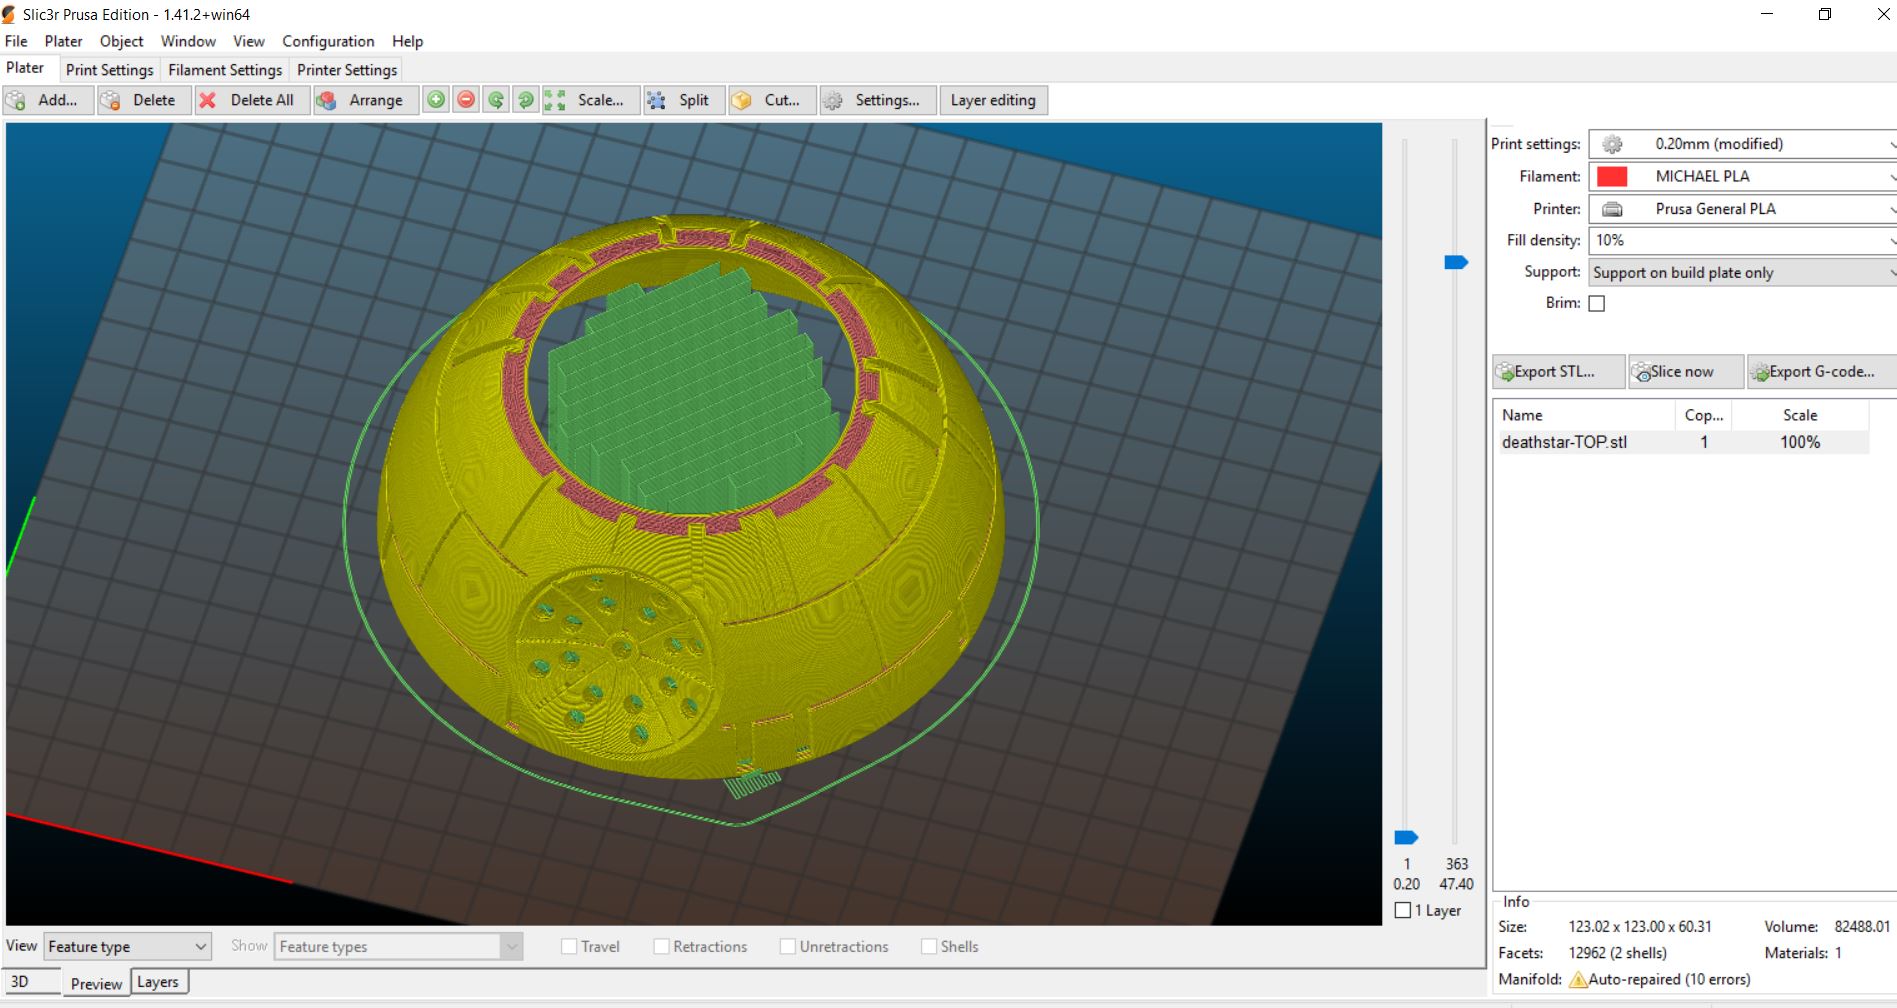Toggle the 1 Layer checkbox
The image size is (1897, 1008).
pos(1403,910)
